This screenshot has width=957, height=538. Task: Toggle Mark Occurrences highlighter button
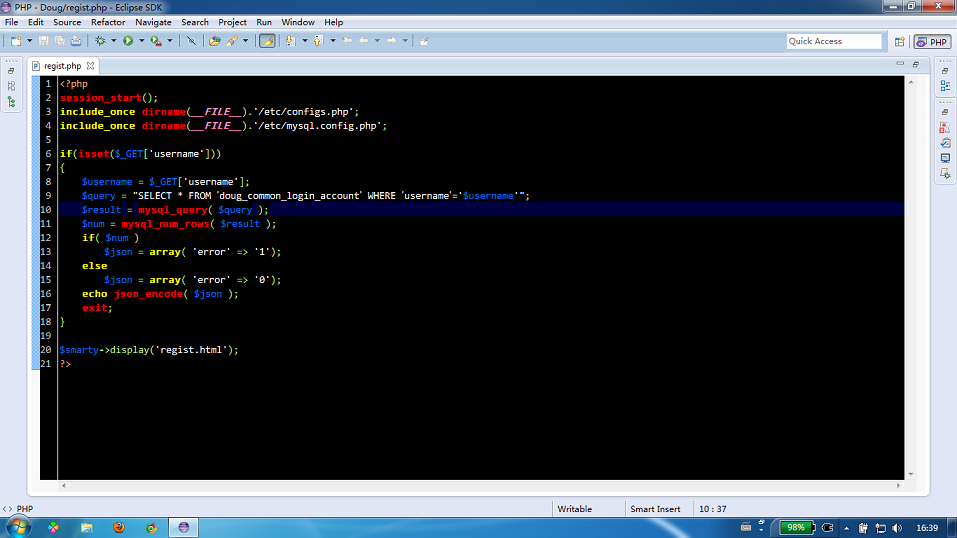[x=267, y=41]
